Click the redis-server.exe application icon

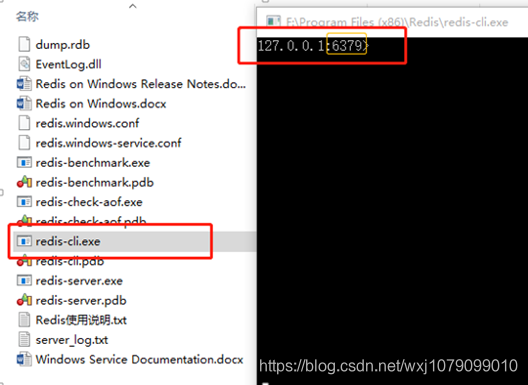(x=24, y=281)
